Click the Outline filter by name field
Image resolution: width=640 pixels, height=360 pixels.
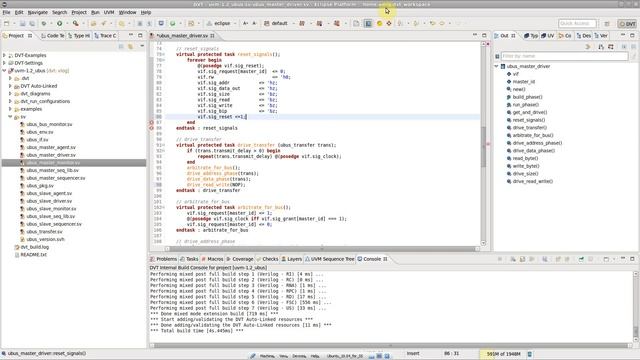(x=564, y=56)
